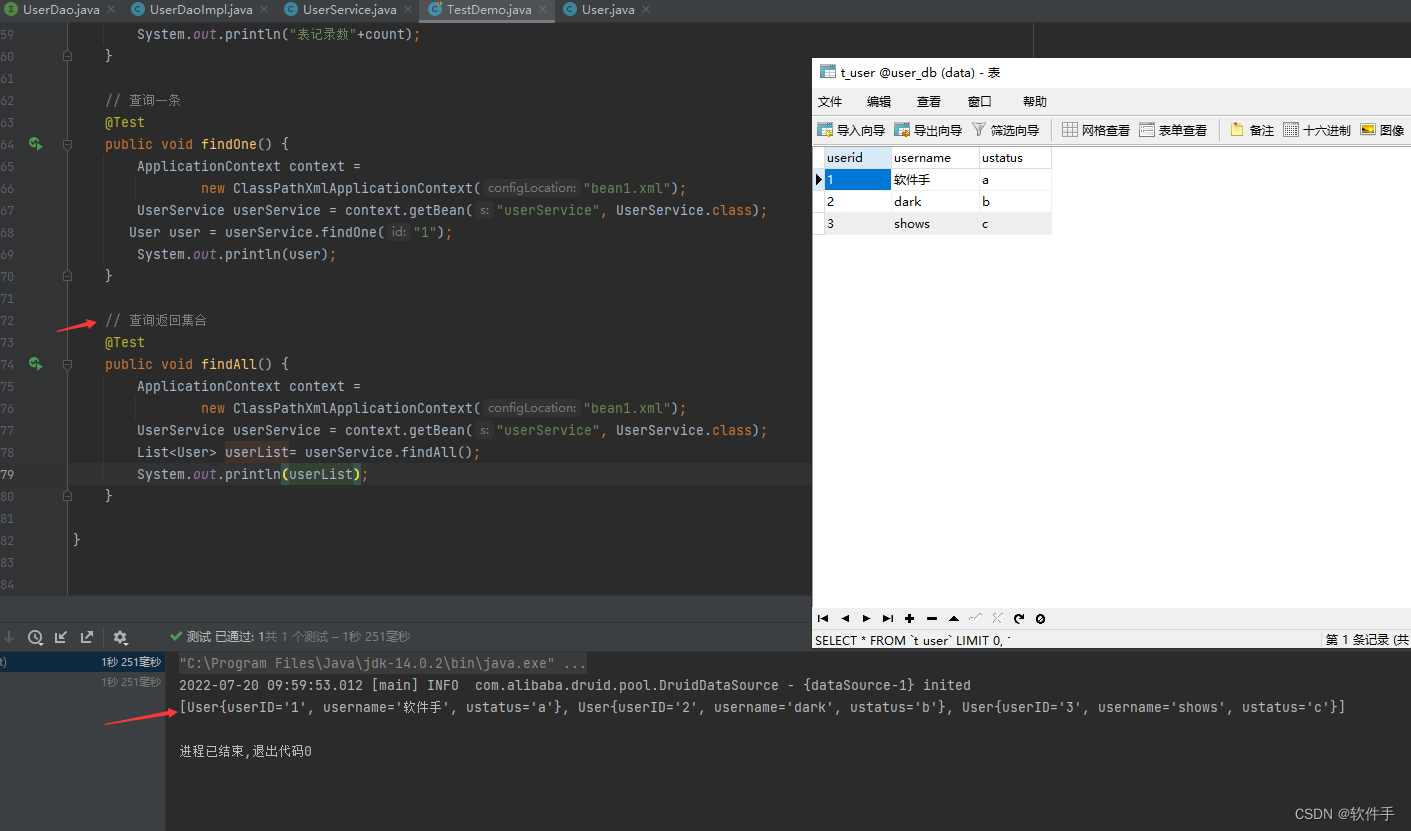Refresh records with the refresh icon
The image size is (1411, 831).
[1018, 618]
